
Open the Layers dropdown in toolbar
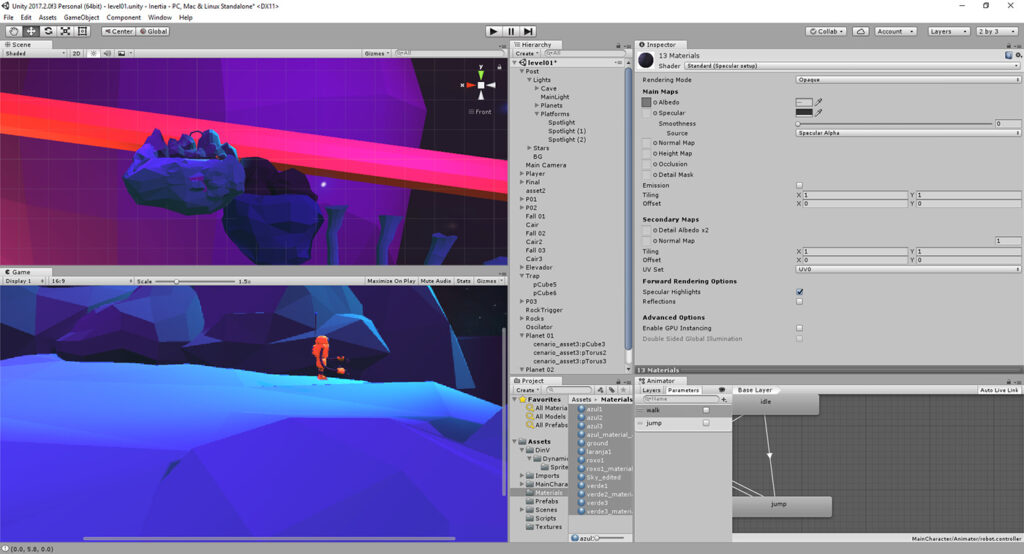[947, 31]
